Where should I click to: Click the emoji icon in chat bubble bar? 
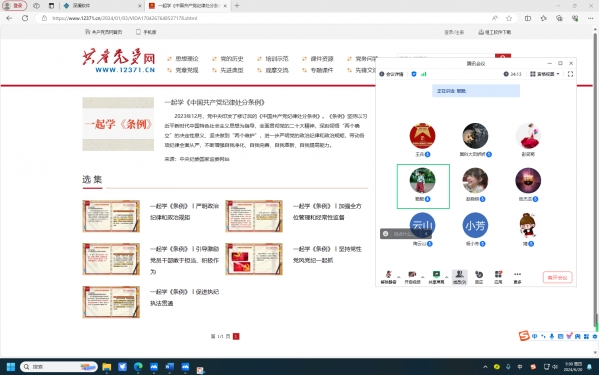[386, 234]
